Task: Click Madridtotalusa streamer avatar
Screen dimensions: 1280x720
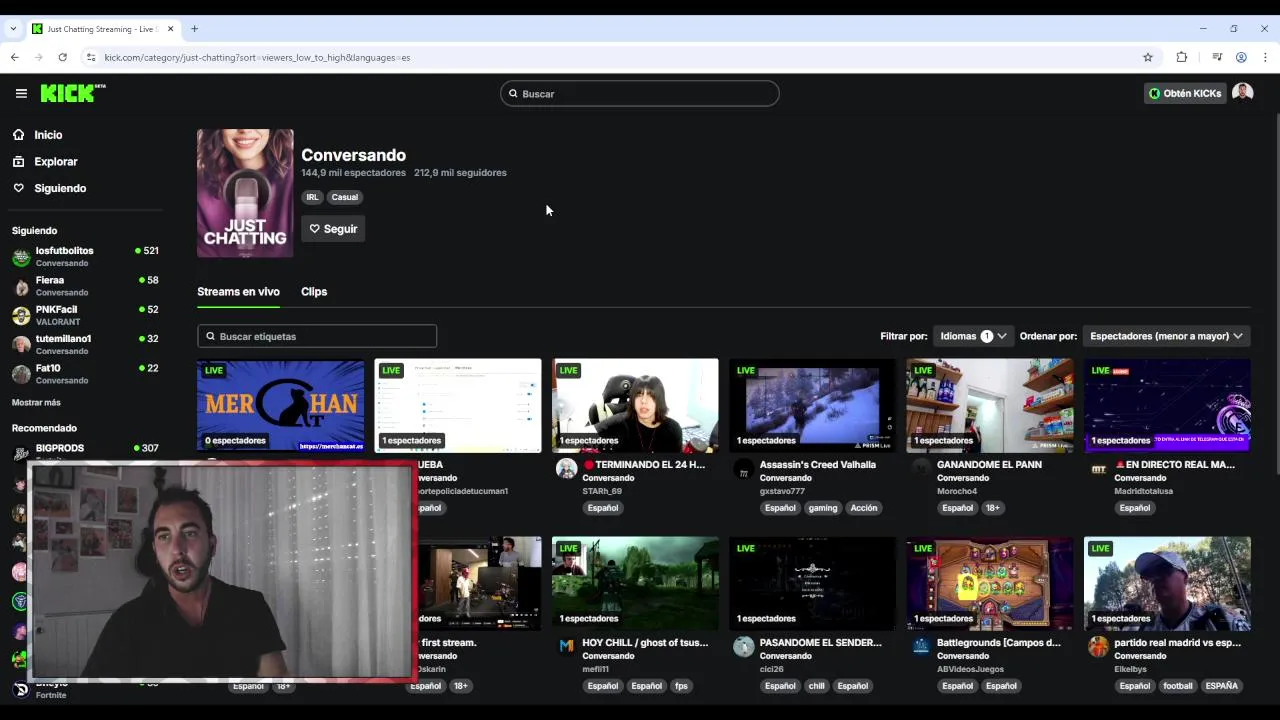Action: pos(1098,469)
